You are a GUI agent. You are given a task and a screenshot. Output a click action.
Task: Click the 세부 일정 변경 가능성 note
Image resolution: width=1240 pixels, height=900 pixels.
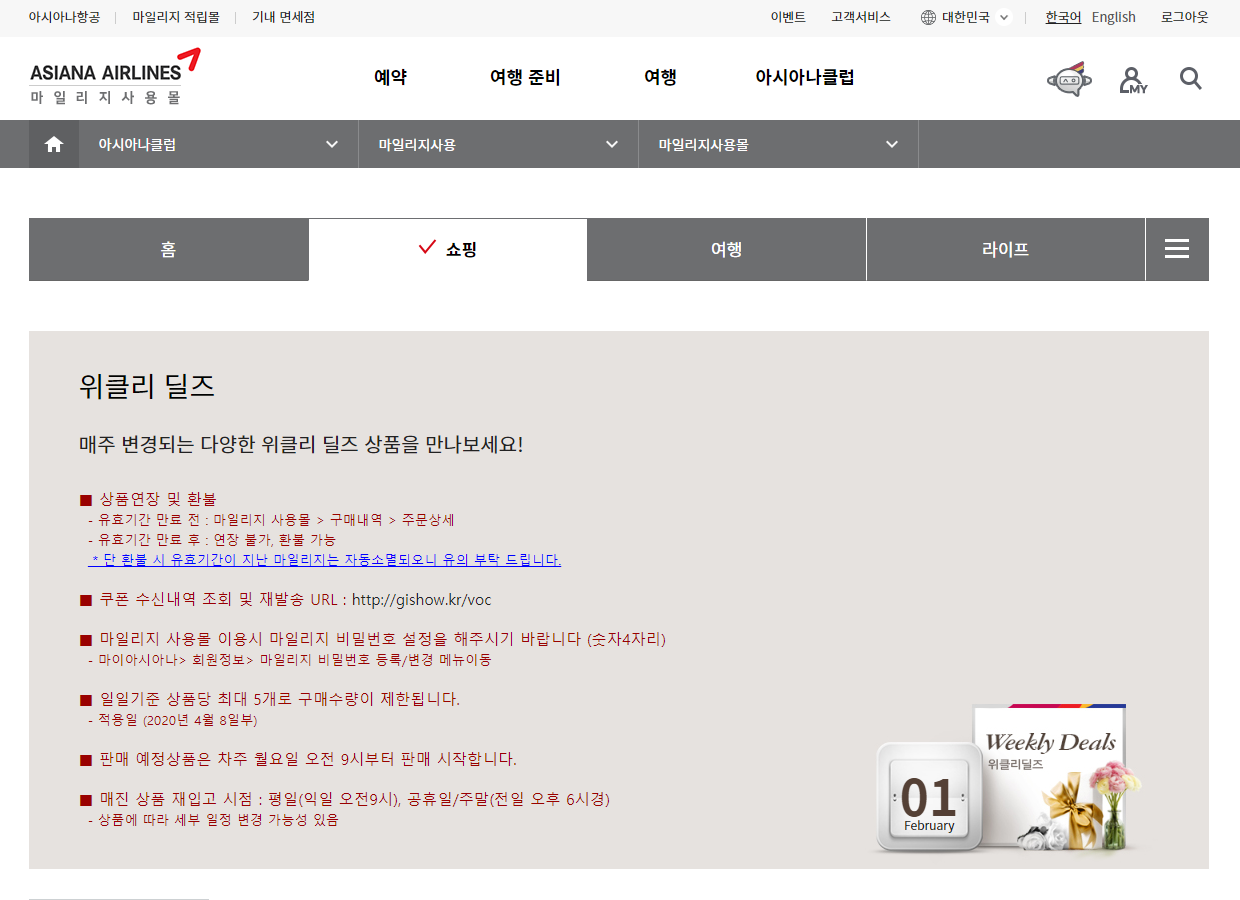pos(213,820)
